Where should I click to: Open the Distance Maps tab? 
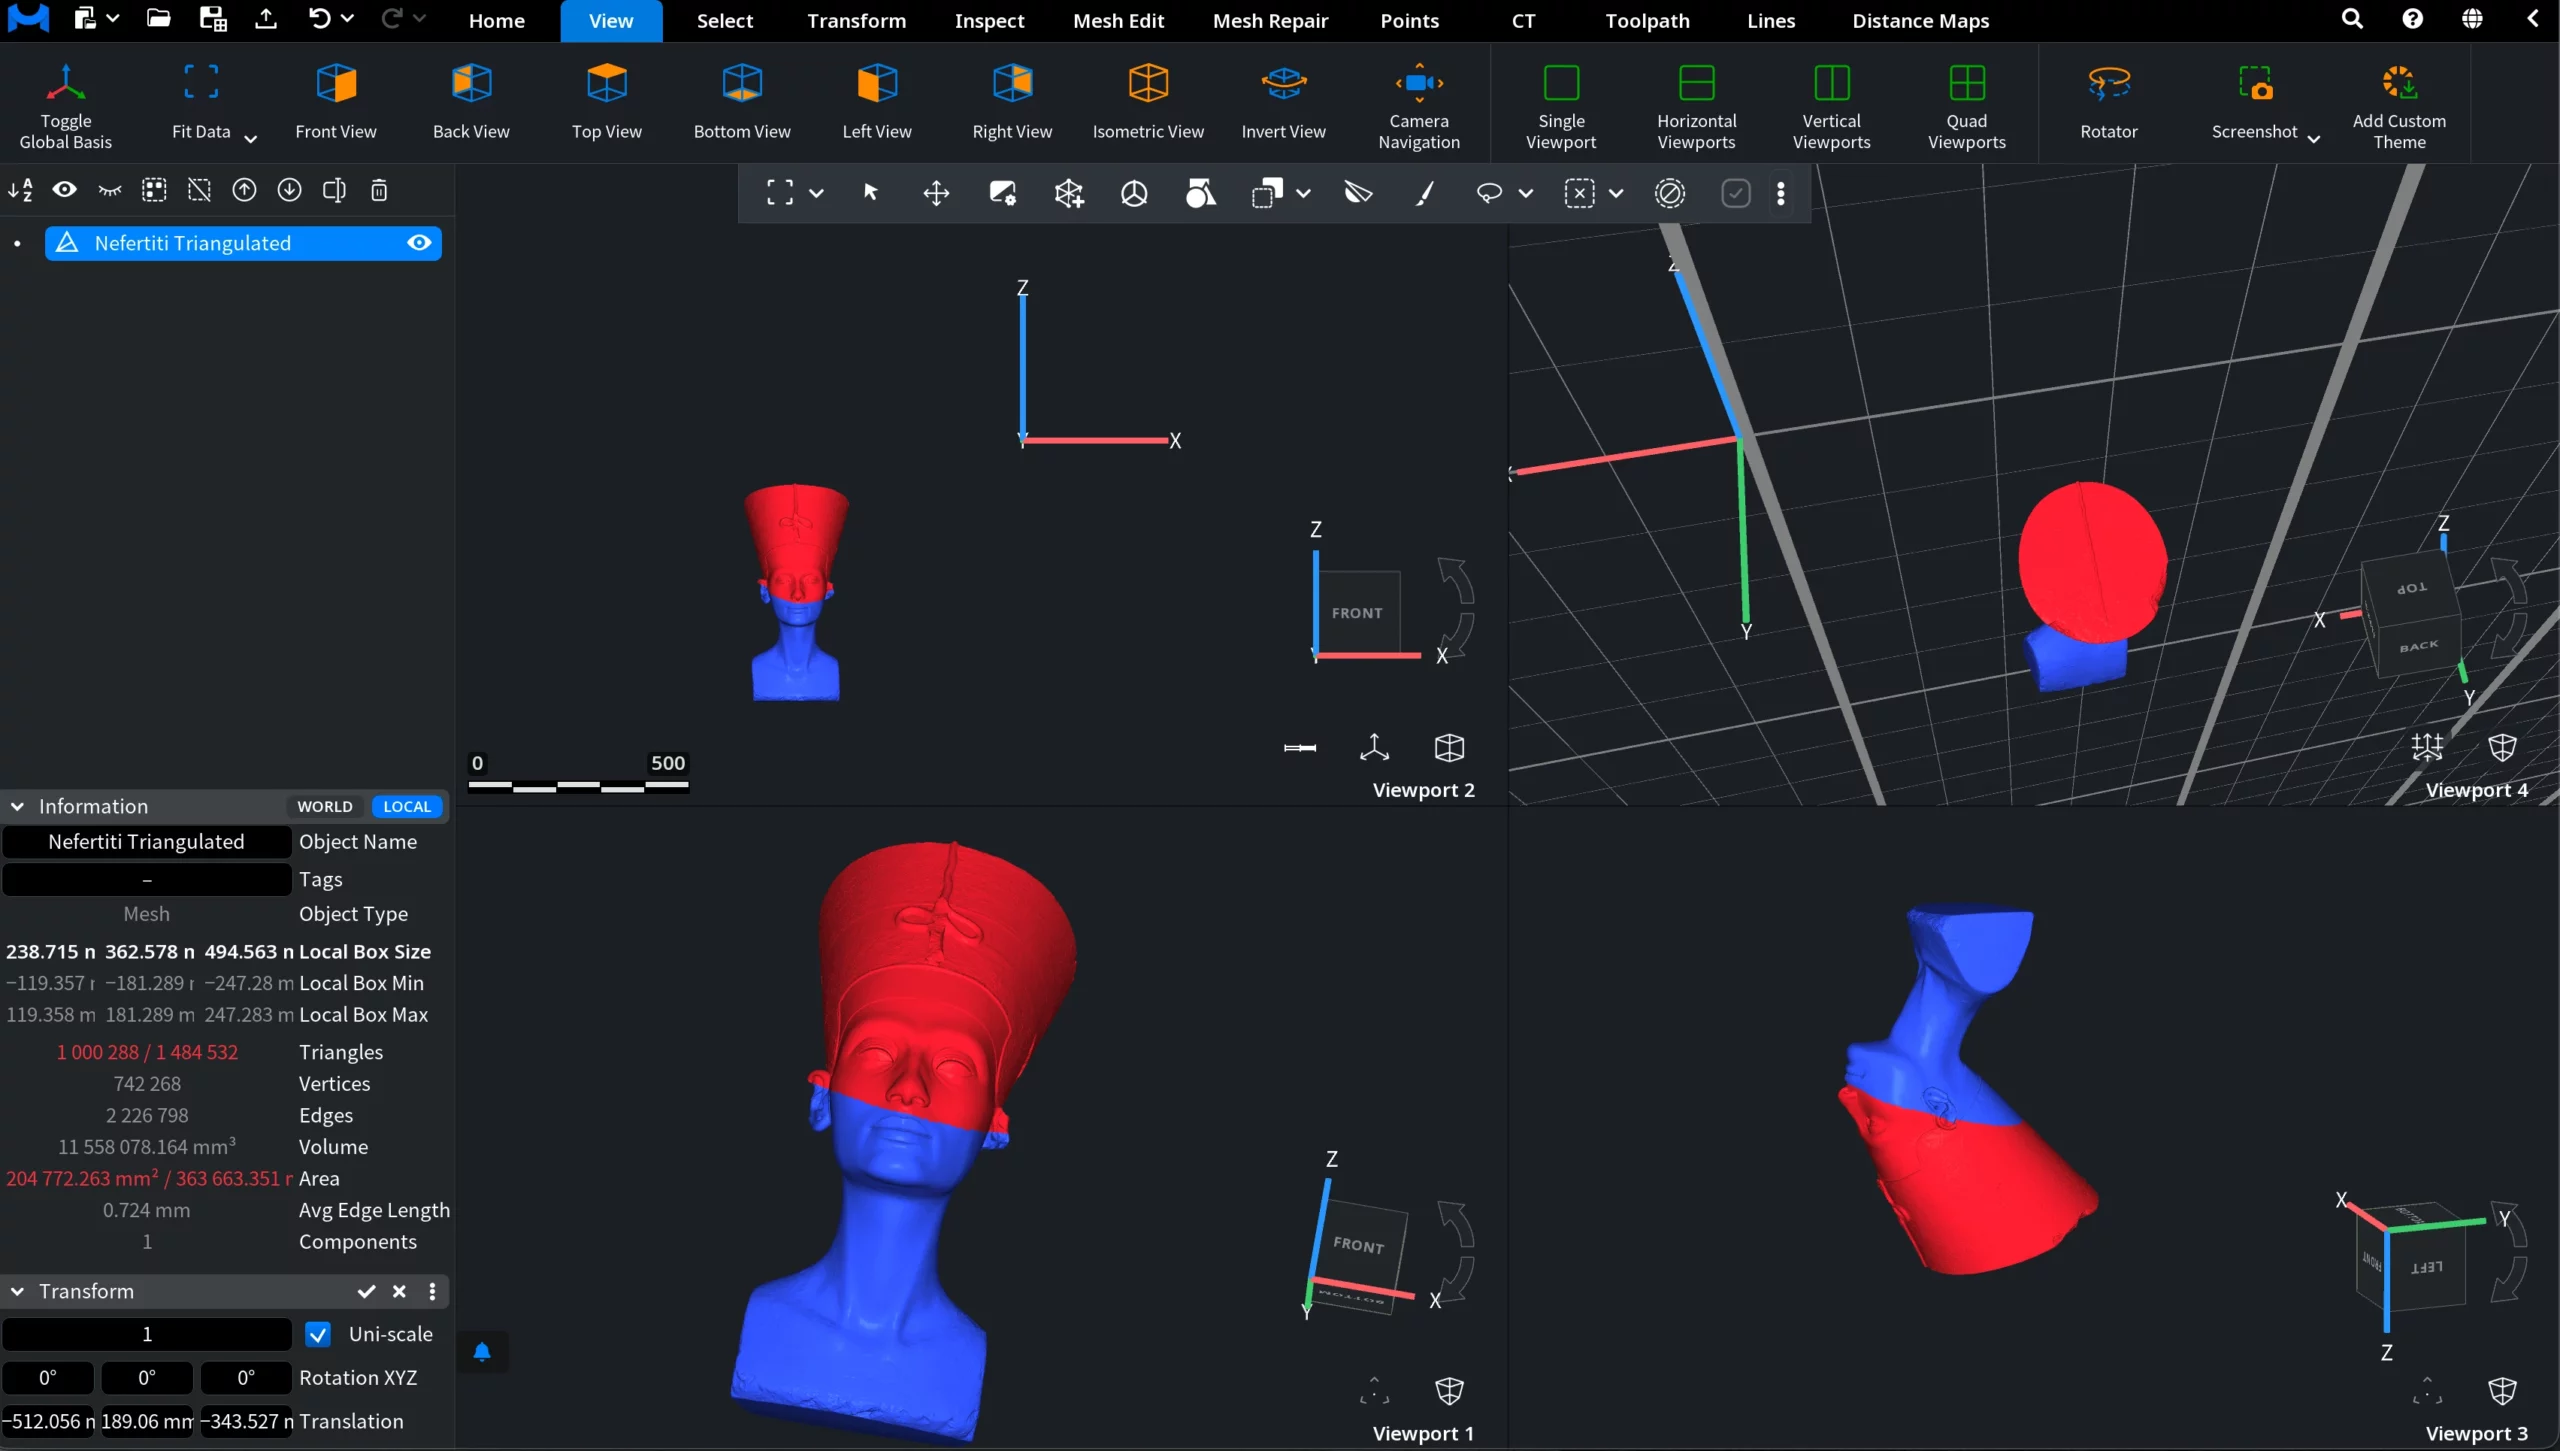click(x=1920, y=21)
